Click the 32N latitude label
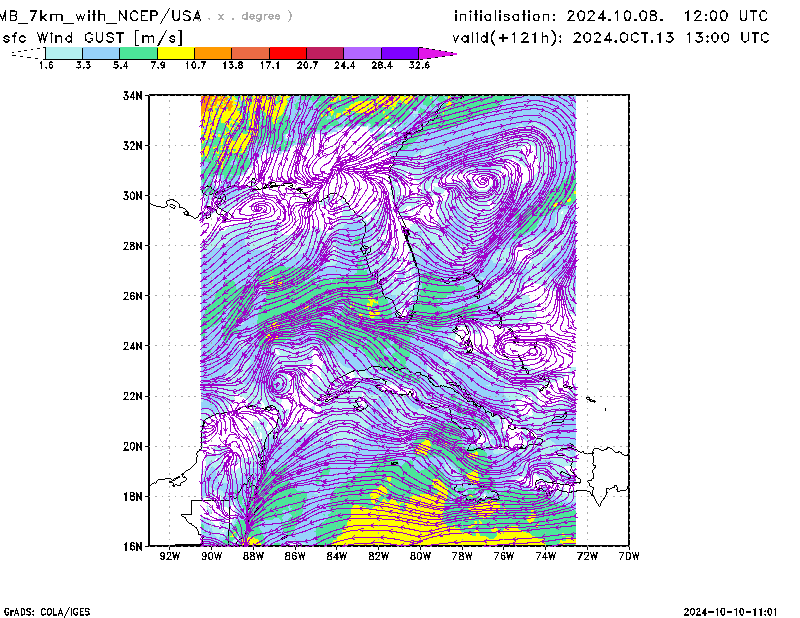 pyautogui.click(x=133, y=145)
